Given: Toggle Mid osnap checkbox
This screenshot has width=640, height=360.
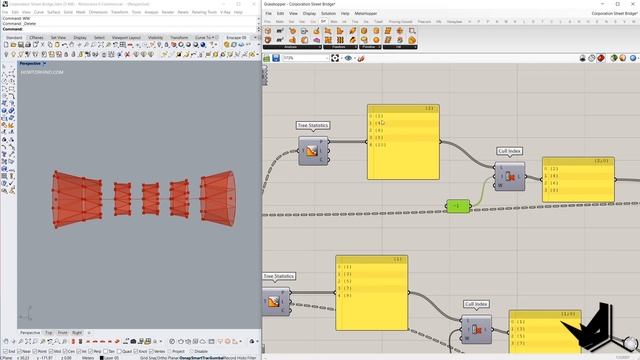Looking at the screenshot, I should pos(51,351).
